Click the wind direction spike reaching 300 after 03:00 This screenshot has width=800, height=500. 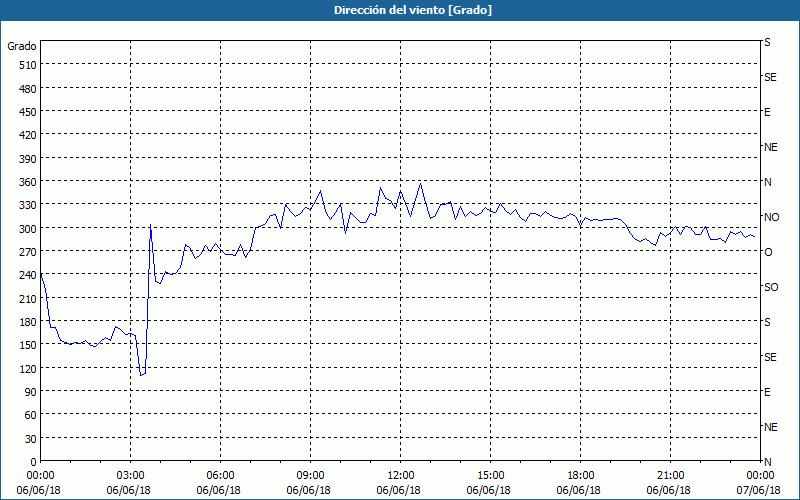(151, 225)
